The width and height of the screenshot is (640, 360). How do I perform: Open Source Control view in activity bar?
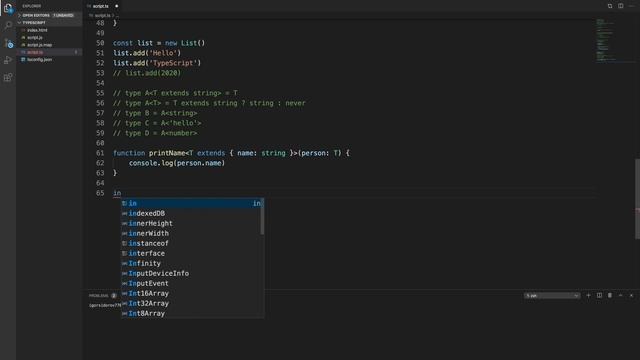(x=8, y=43)
